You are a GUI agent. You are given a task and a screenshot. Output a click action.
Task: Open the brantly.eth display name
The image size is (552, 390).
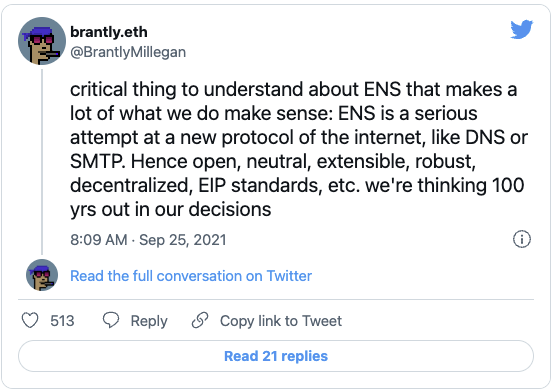109,32
